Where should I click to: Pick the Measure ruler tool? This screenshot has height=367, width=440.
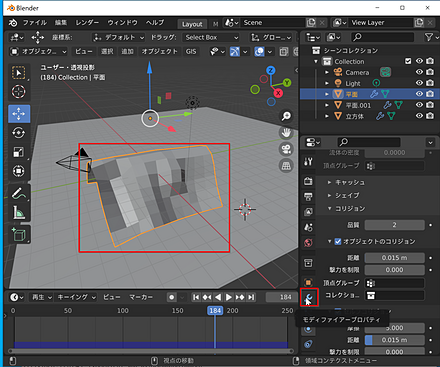click(18, 212)
